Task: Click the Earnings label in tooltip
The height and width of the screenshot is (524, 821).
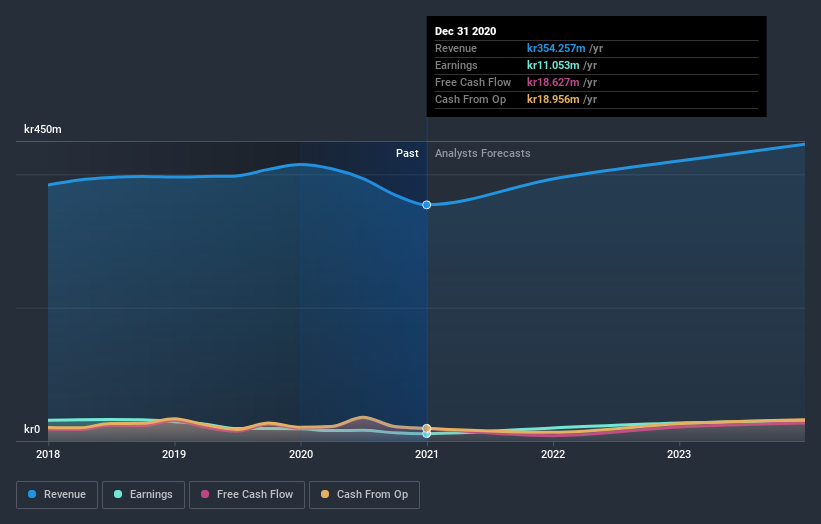Action: click(456, 65)
